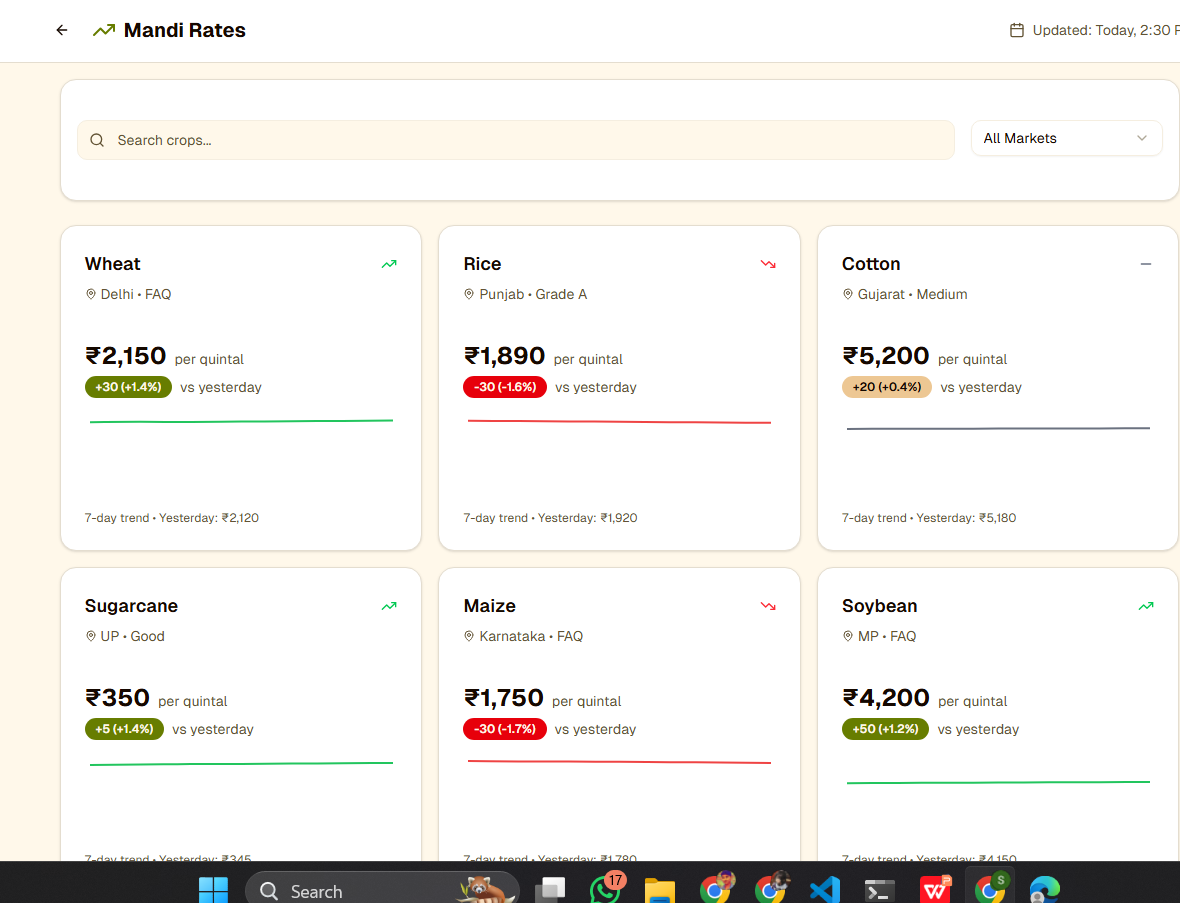Click the flat dash trend icon on Cotton card
The width and height of the screenshot is (1180, 903).
(x=1146, y=264)
